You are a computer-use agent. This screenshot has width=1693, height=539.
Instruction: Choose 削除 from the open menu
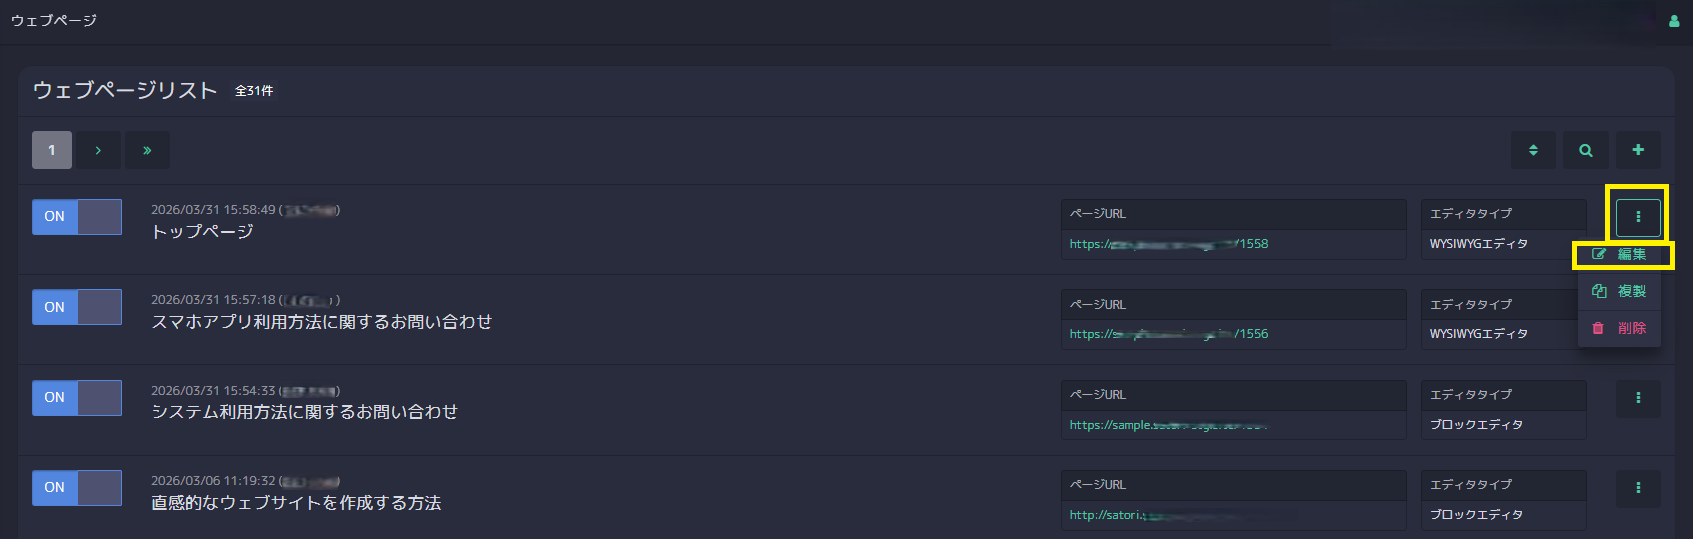point(1620,328)
